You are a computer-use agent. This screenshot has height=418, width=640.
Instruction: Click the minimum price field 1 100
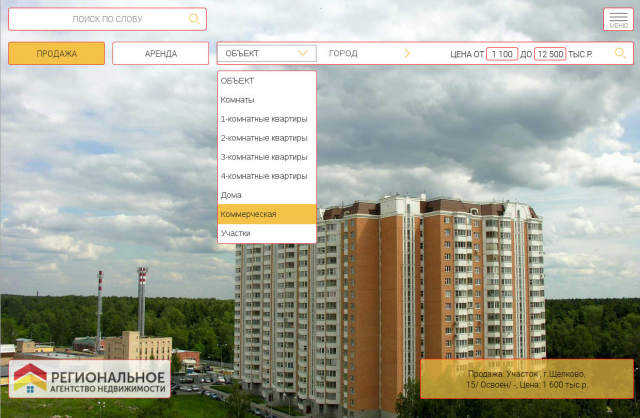coord(502,54)
